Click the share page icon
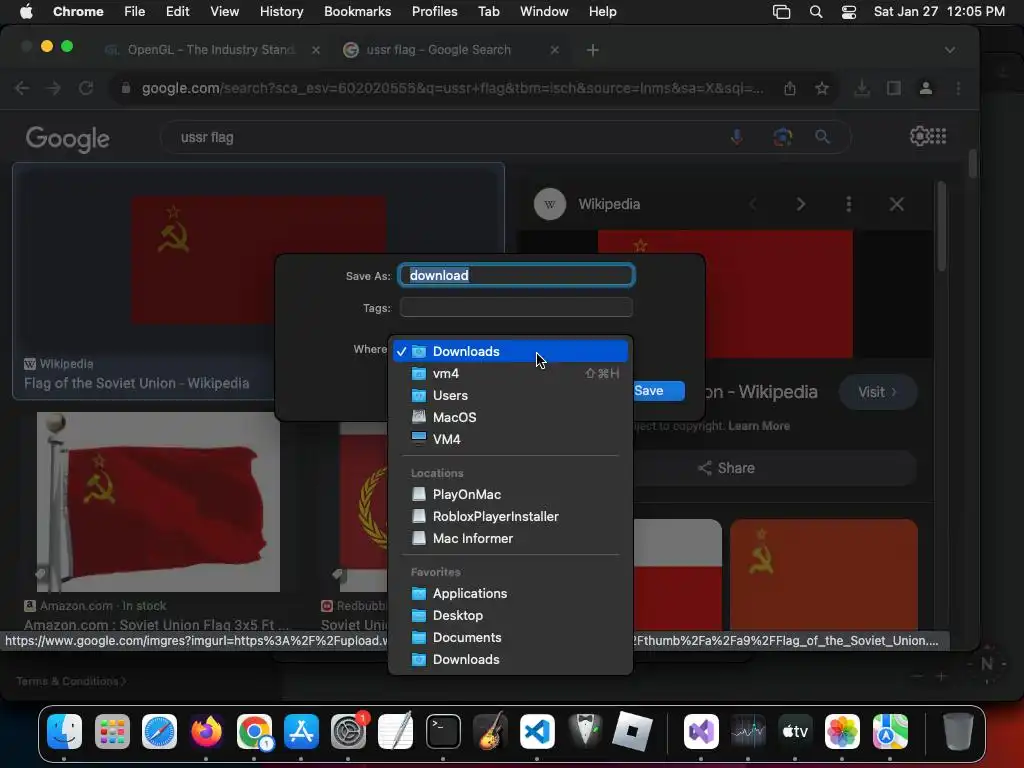The image size is (1024, 768). pos(790,88)
